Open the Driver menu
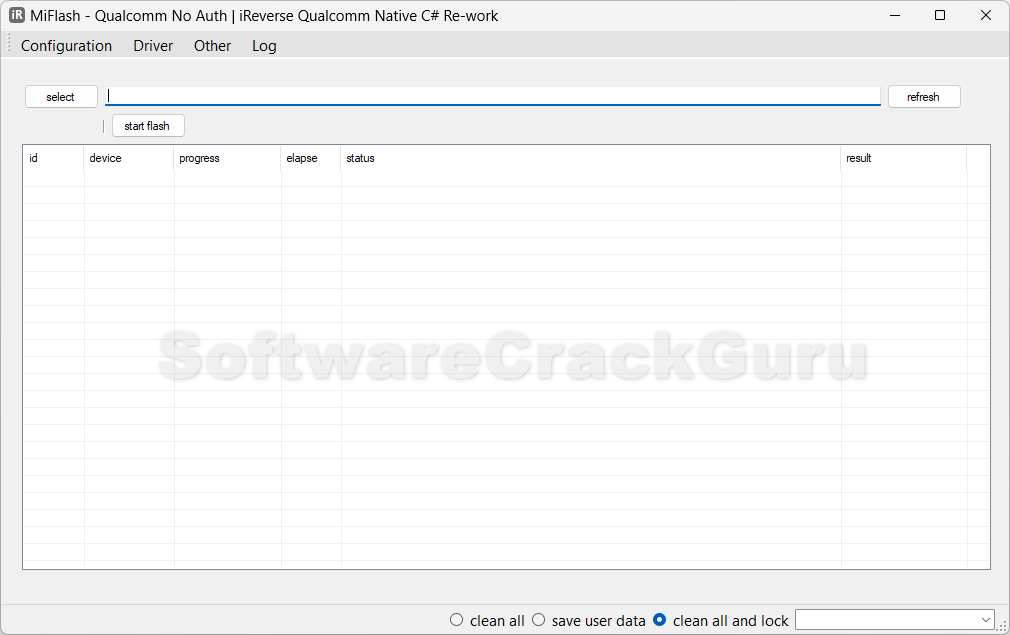 [153, 46]
